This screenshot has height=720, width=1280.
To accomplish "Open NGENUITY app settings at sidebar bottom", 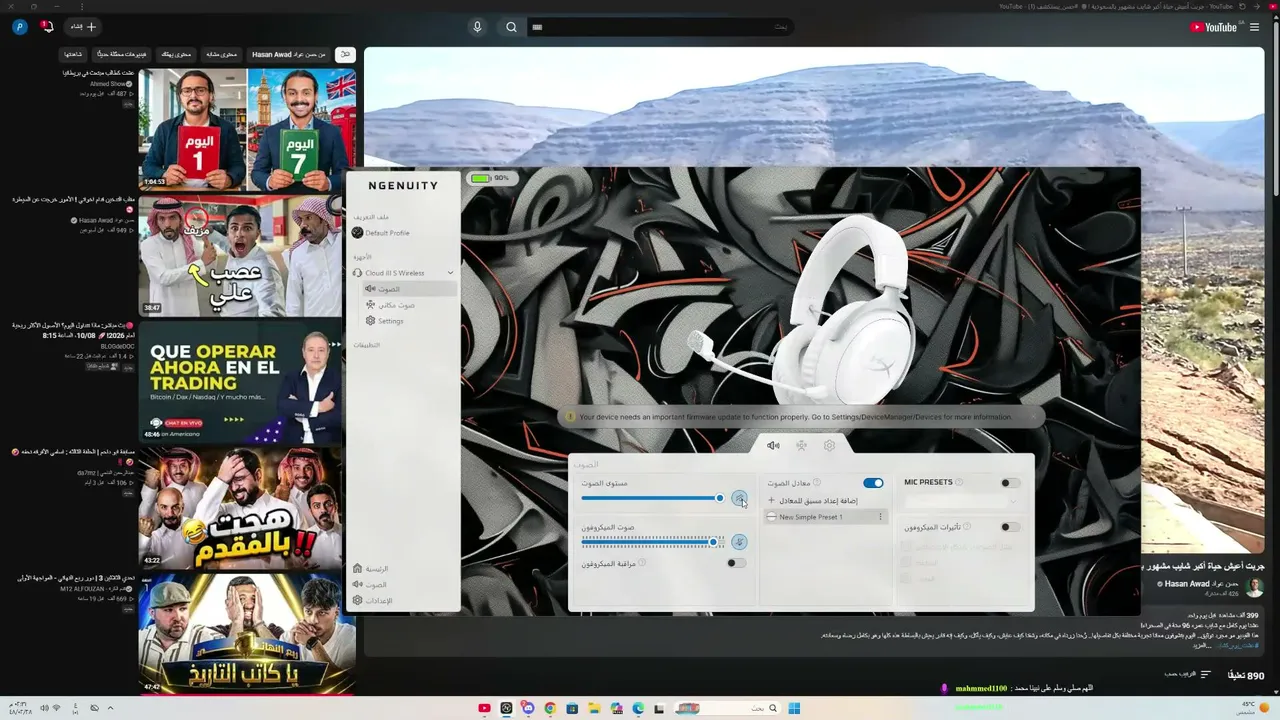I will pos(372,600).
